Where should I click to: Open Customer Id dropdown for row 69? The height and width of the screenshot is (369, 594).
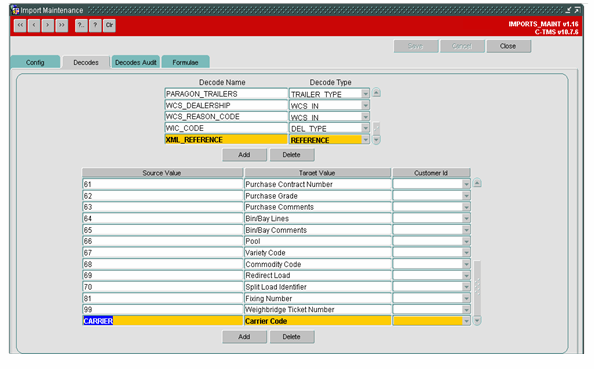coord(466,275)
